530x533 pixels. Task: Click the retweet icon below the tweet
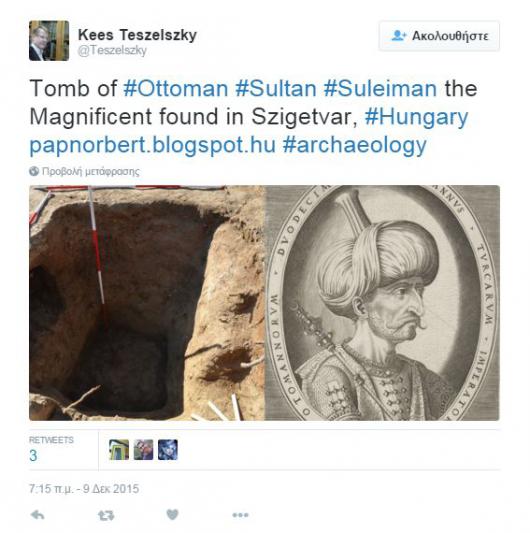click(106, 516)
